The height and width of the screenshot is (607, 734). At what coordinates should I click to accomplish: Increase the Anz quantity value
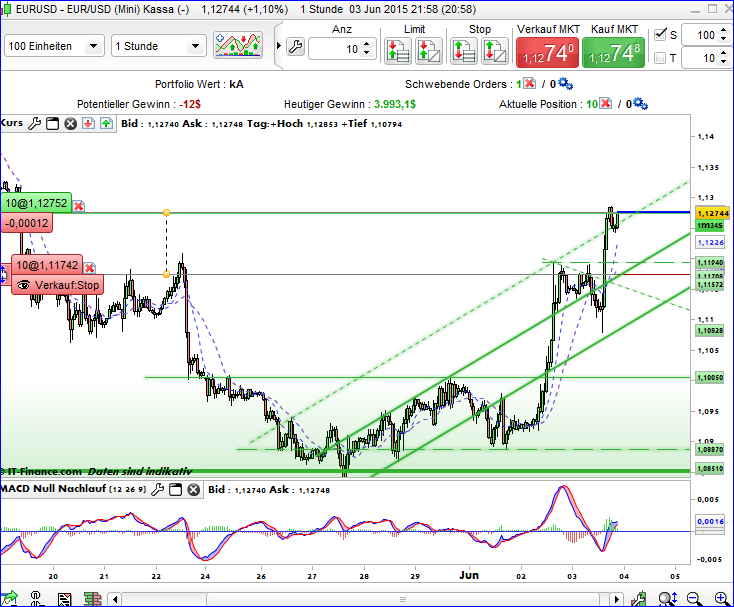[367, 45]
